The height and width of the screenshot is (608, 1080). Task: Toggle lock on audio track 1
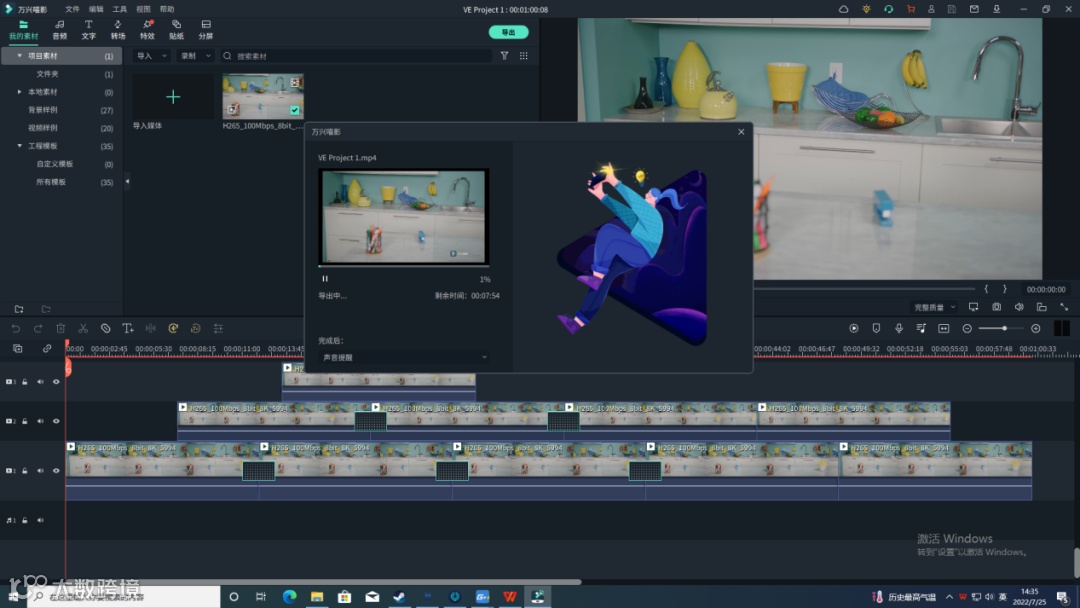pyautogui.click(x=25, y=521)
